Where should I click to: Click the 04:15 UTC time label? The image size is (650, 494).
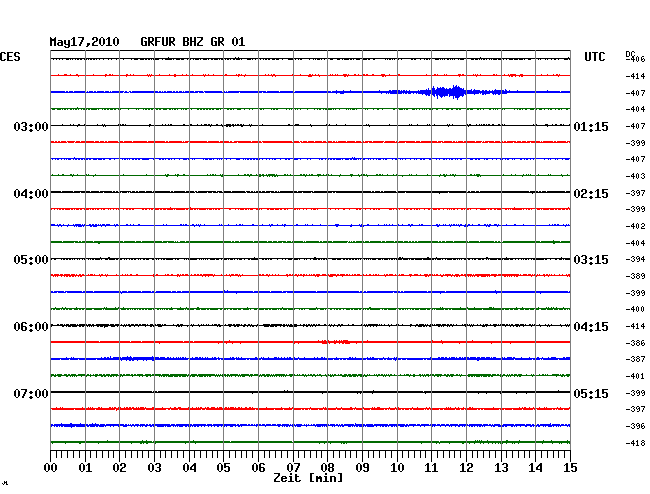[591, 327]
